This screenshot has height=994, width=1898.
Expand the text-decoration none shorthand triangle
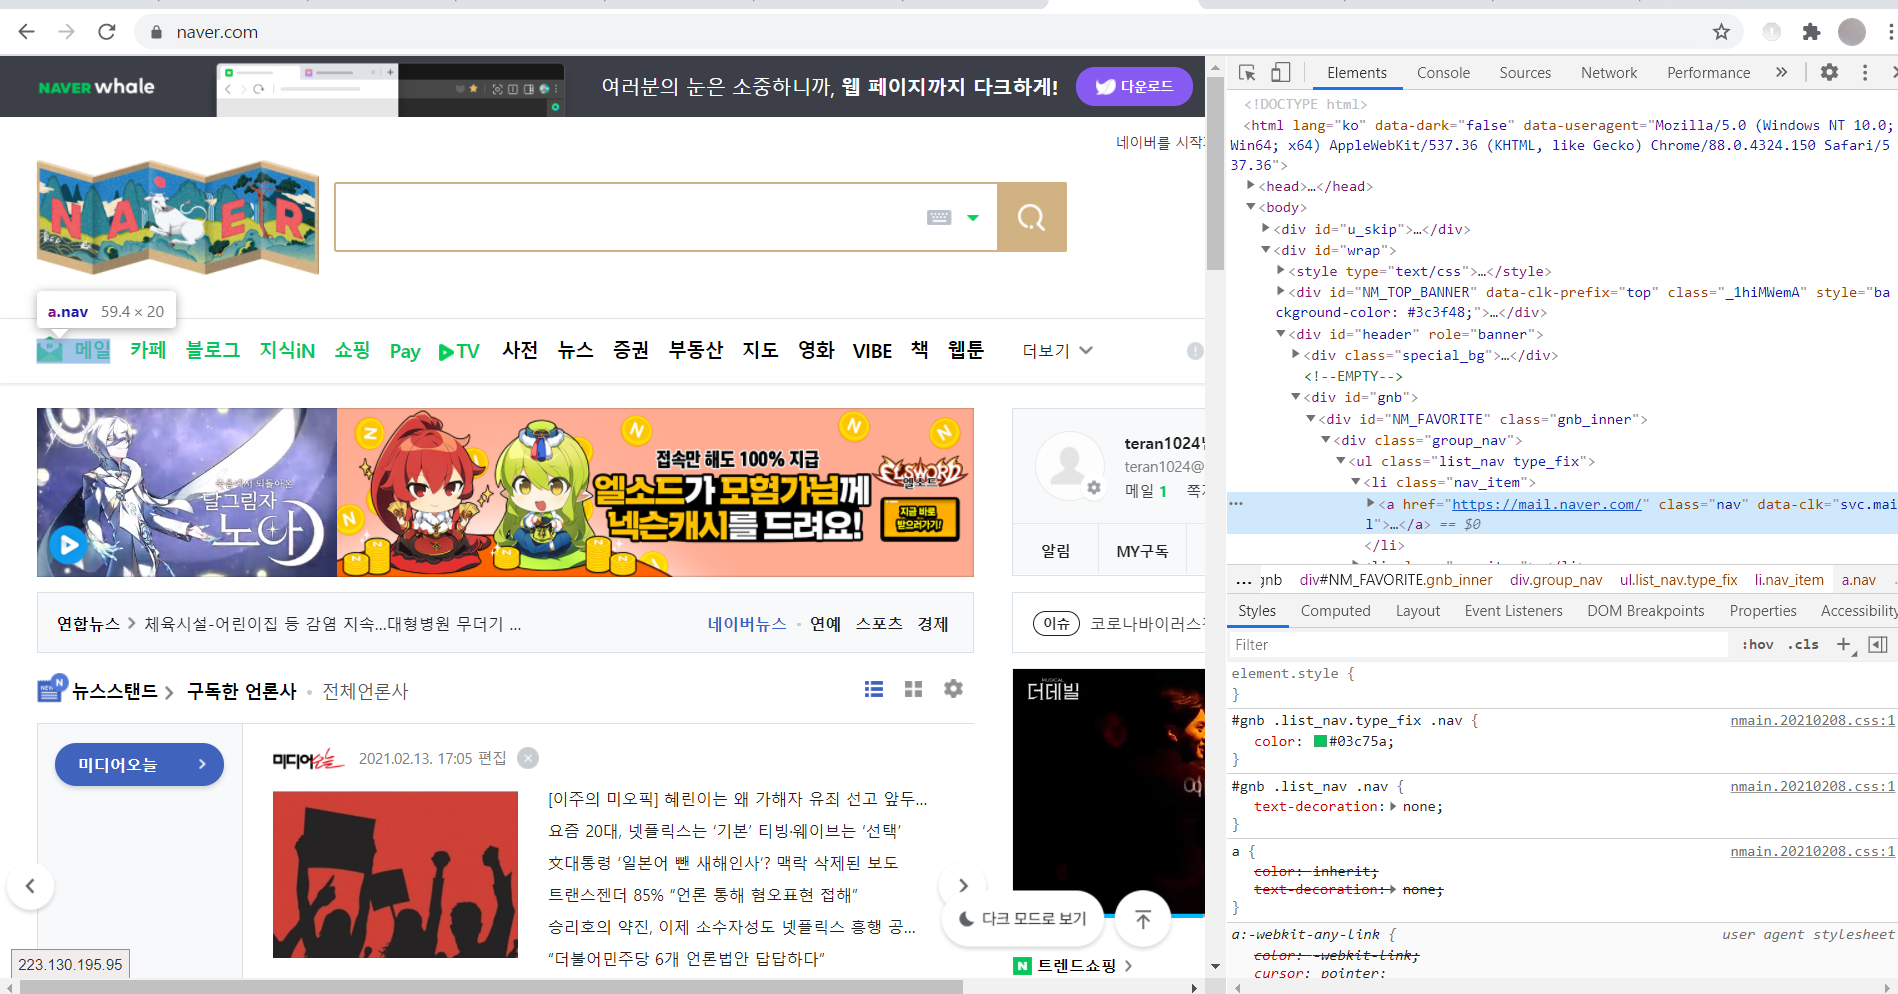[x=1393, y=806]
